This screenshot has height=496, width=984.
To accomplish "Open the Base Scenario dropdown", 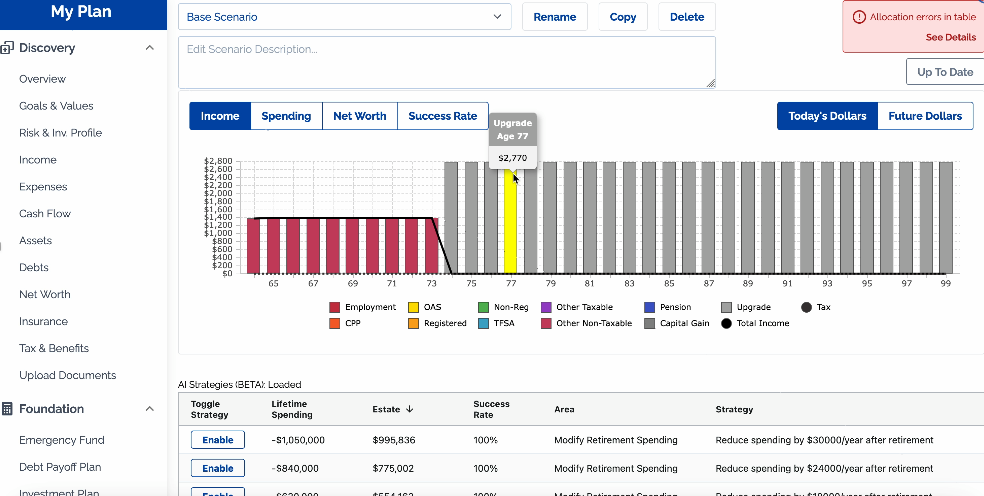I will (x=344, y=17).
